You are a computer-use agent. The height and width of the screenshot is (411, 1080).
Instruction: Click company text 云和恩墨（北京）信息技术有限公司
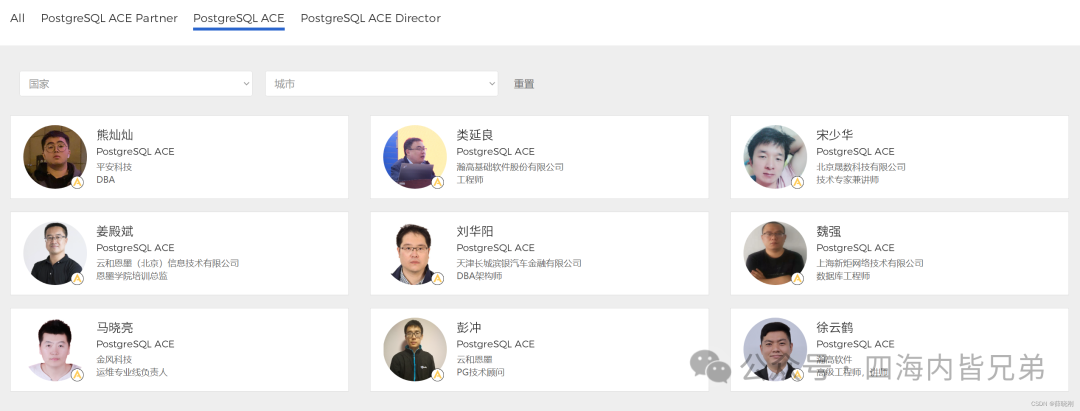tap(167, 263)
